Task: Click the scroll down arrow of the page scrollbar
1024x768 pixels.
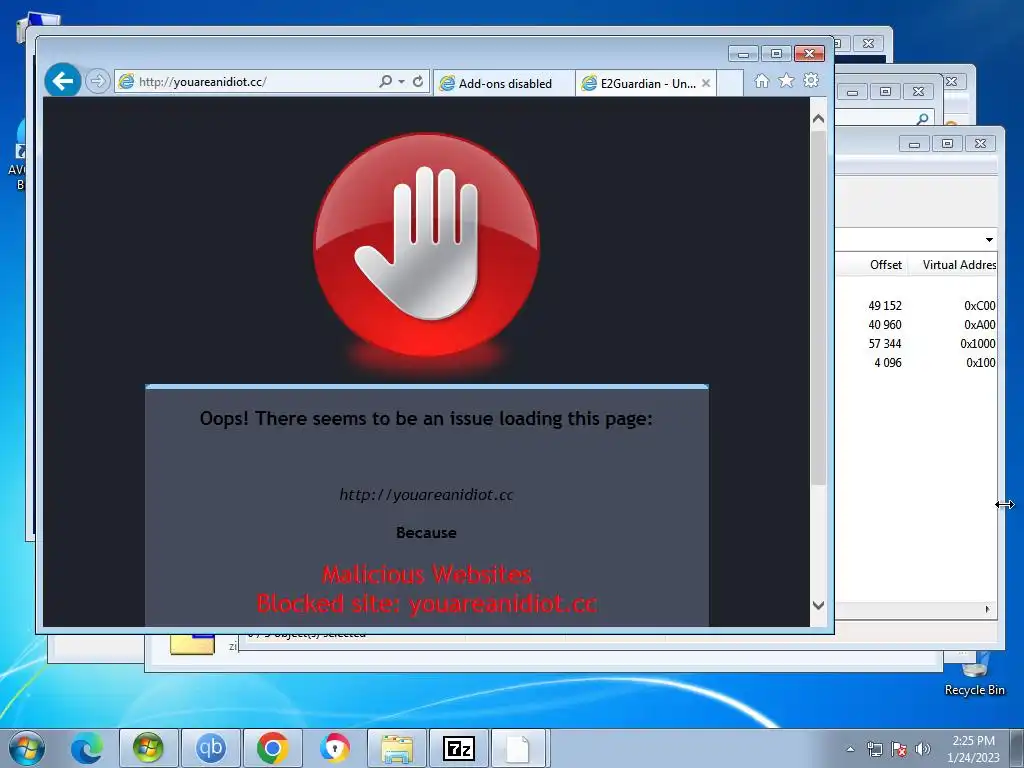Action: 818,605
